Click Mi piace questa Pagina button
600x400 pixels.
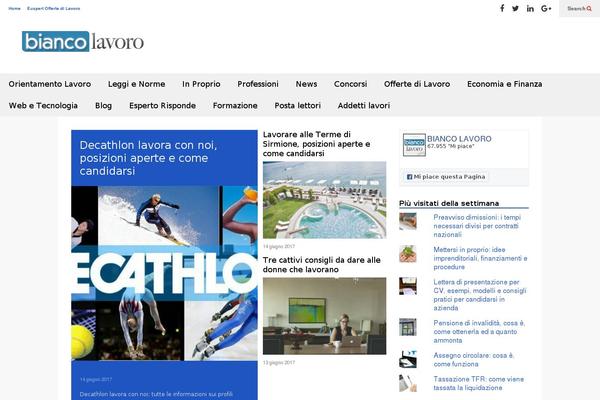point(446,177)
